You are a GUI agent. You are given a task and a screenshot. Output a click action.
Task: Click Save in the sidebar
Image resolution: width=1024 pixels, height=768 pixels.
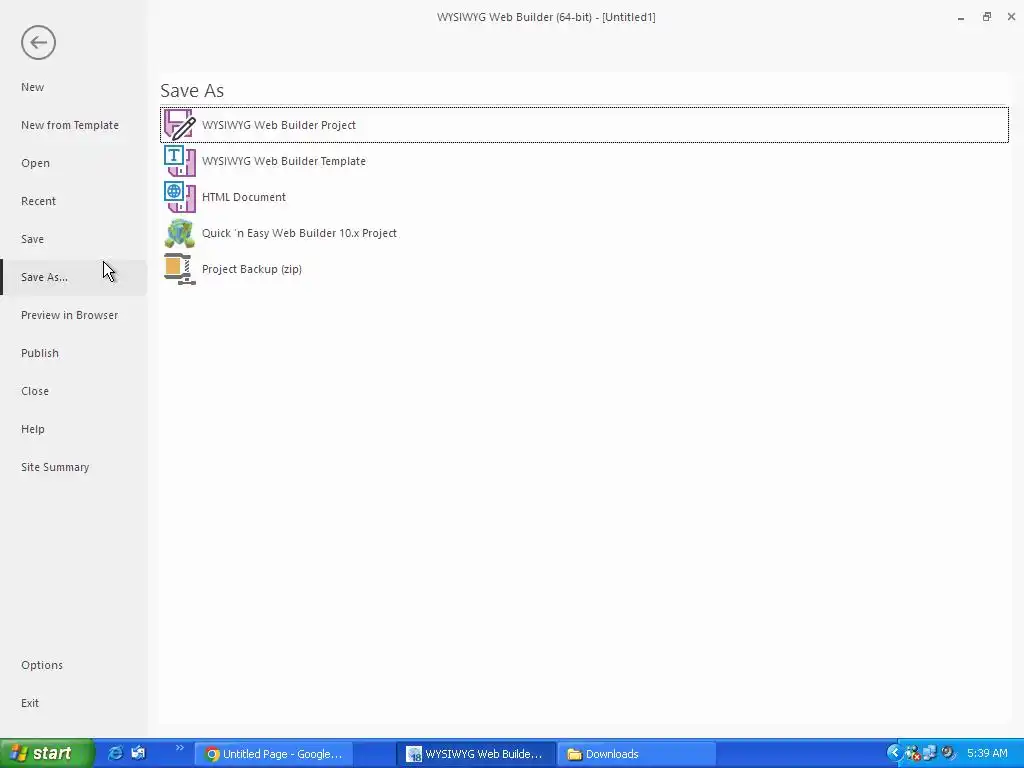pos(33,239)
